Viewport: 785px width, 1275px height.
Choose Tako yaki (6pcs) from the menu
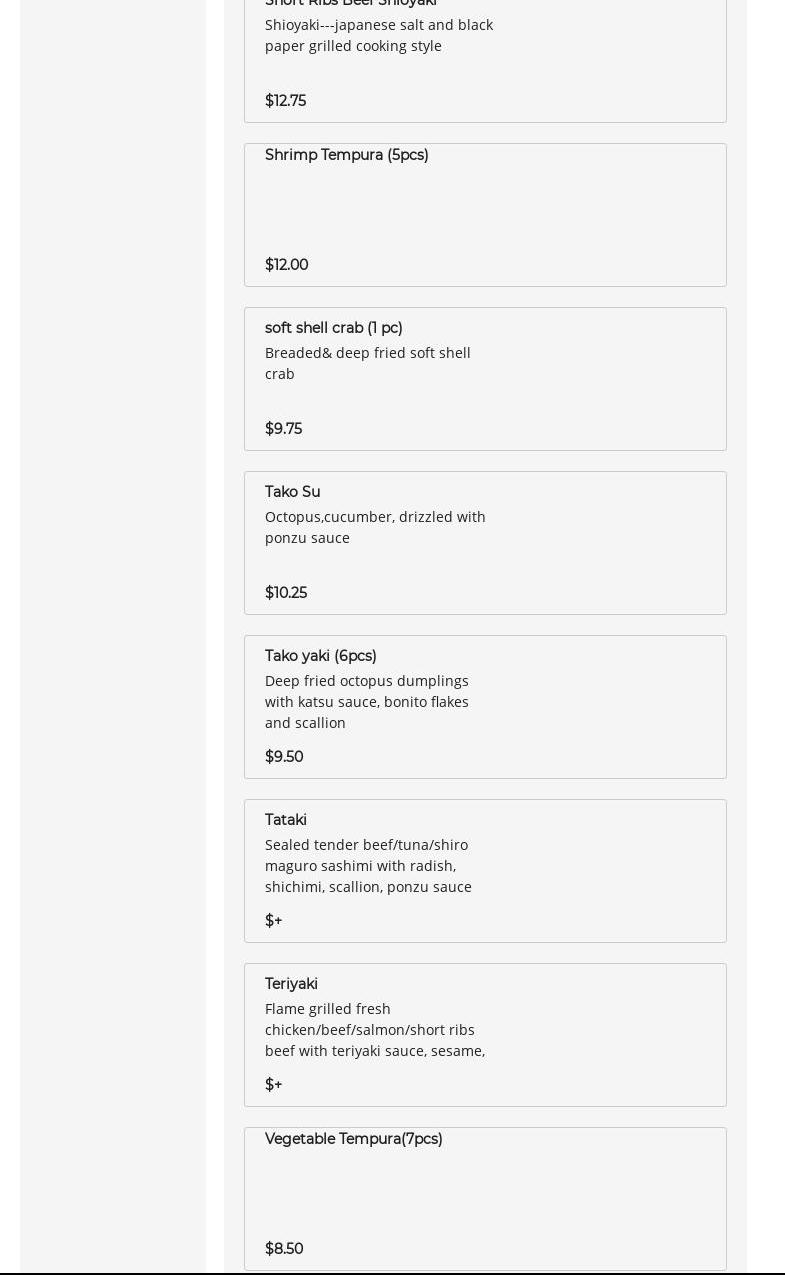click(320, 656)
